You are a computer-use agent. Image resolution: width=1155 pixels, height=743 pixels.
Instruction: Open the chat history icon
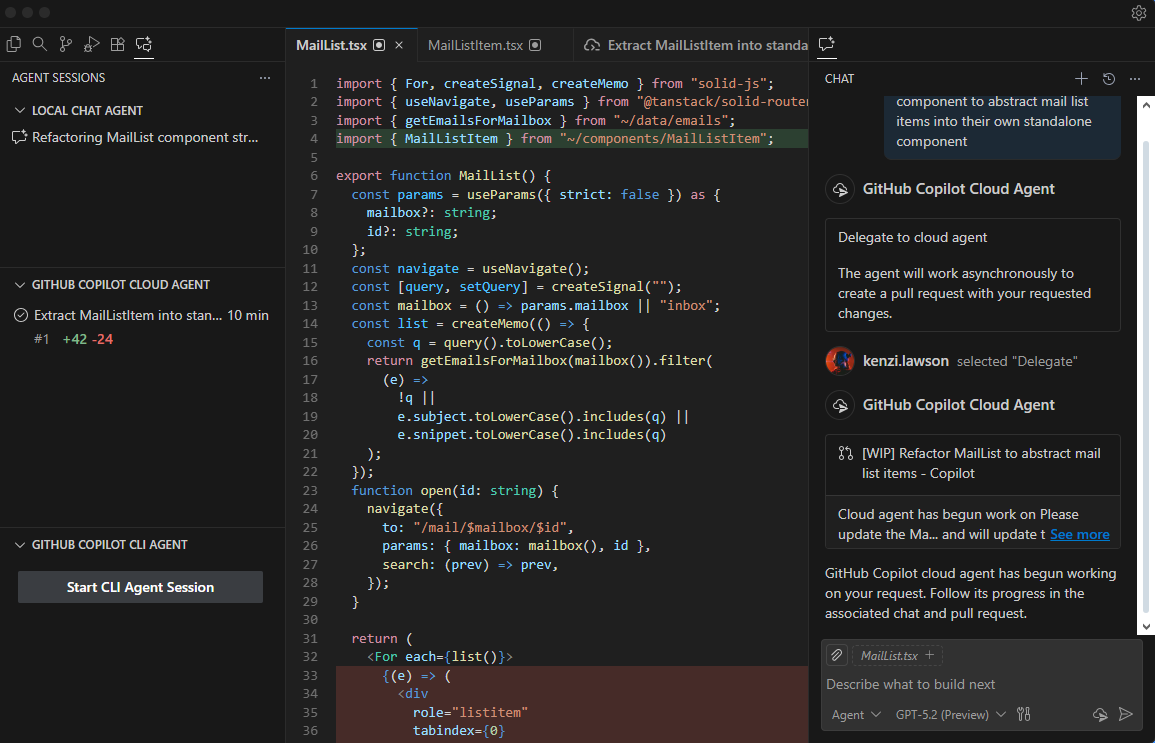pyautogui.click(x=1108, y=78)
